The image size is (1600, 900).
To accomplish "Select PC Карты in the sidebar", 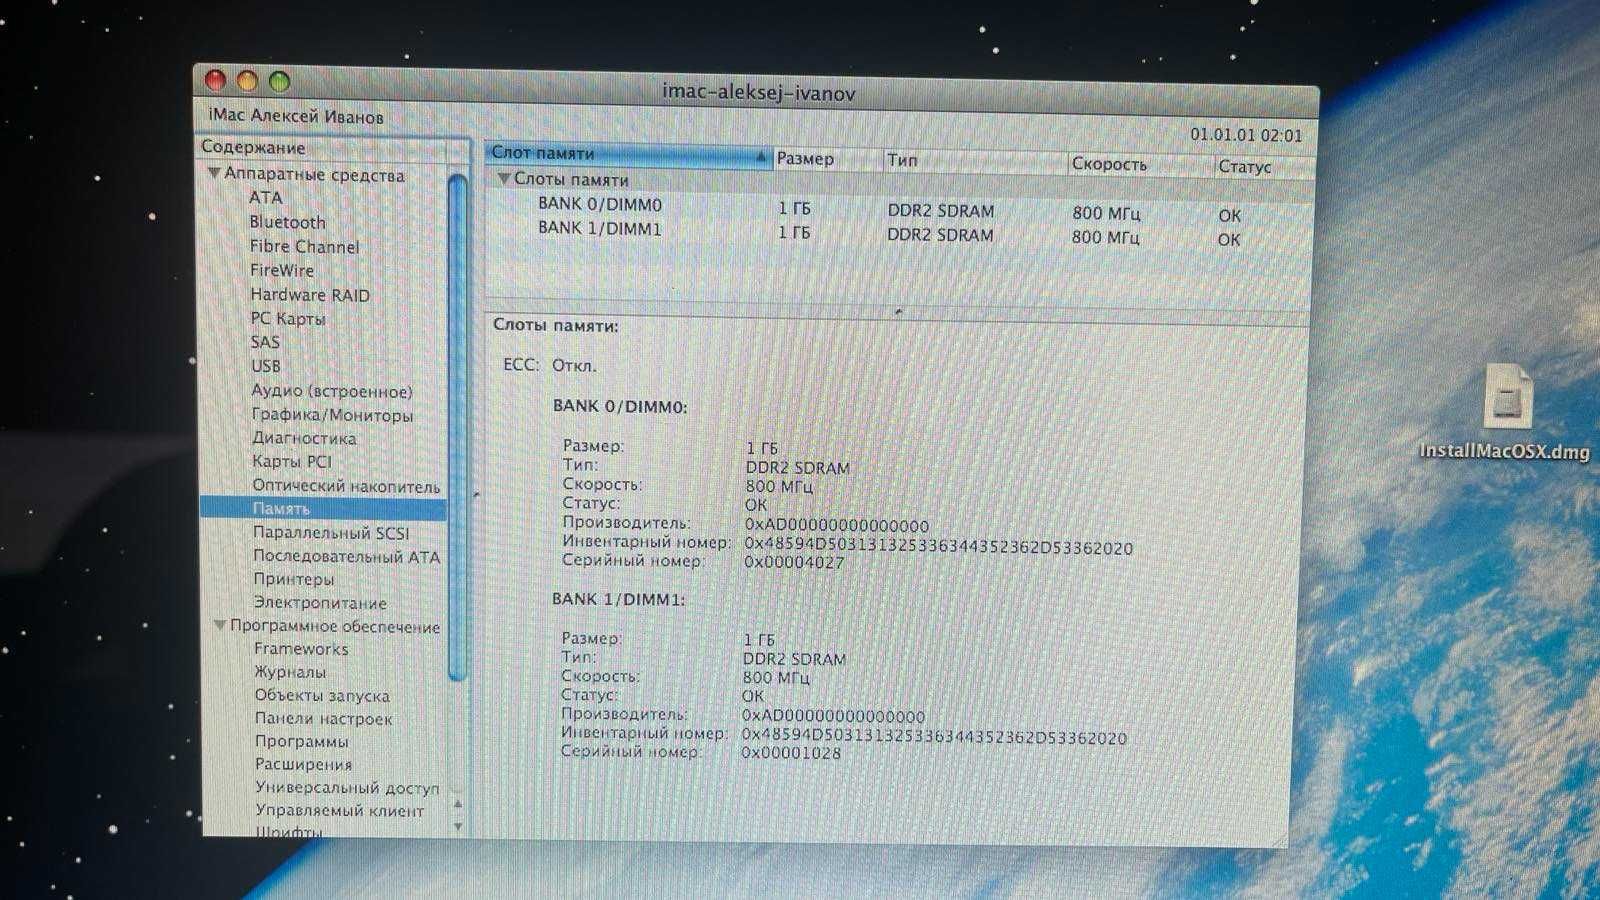I will click(x=288, y=319).
